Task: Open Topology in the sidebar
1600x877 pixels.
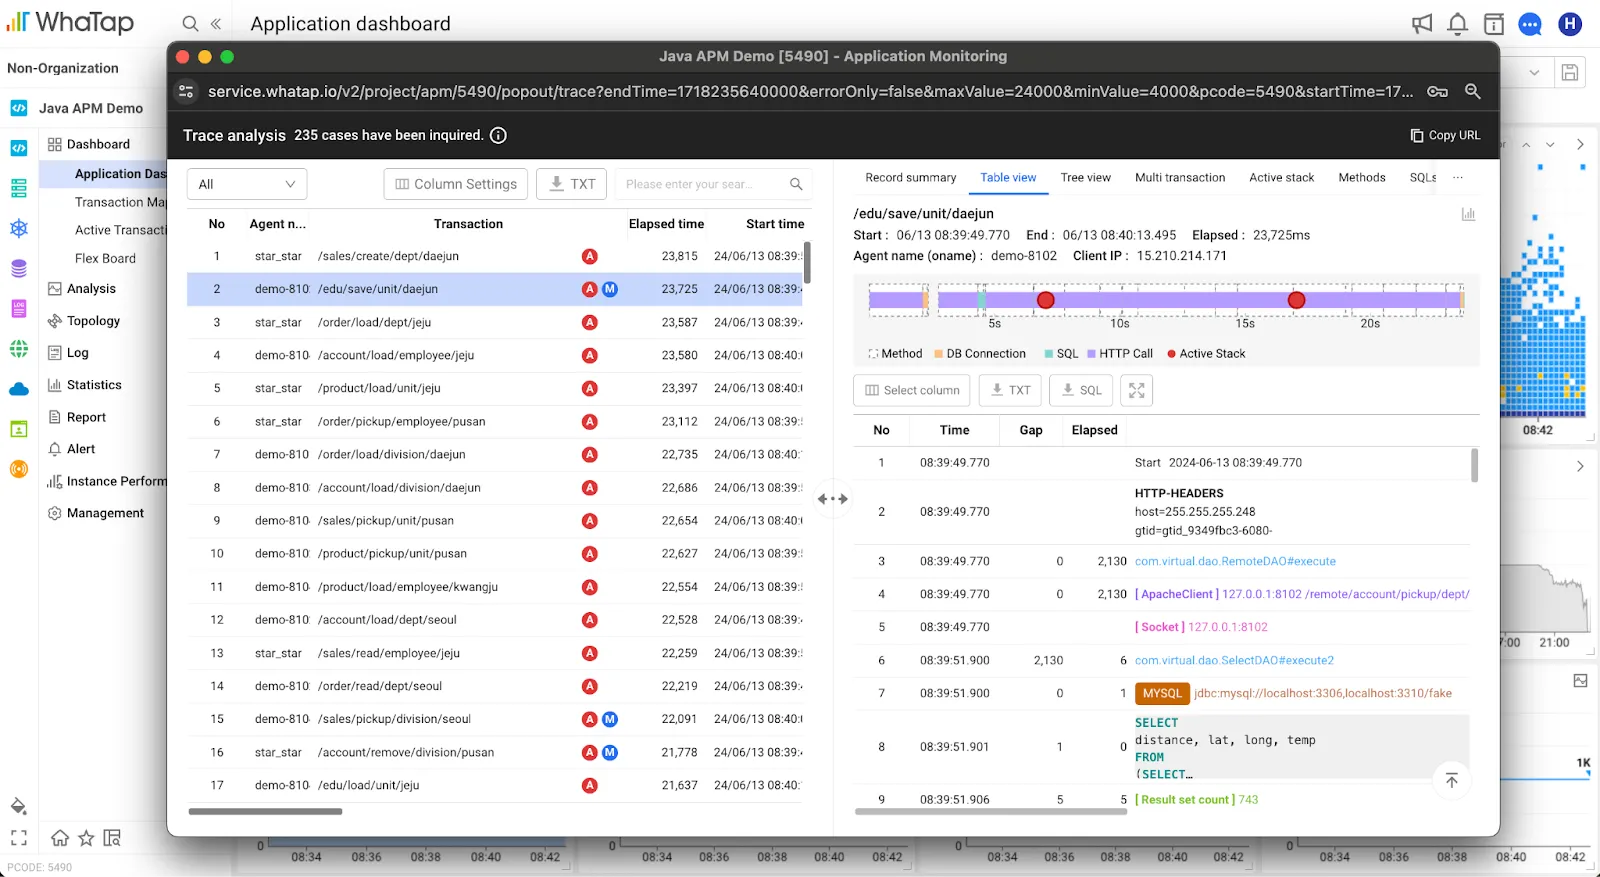Action: click(x=93, y=320)
